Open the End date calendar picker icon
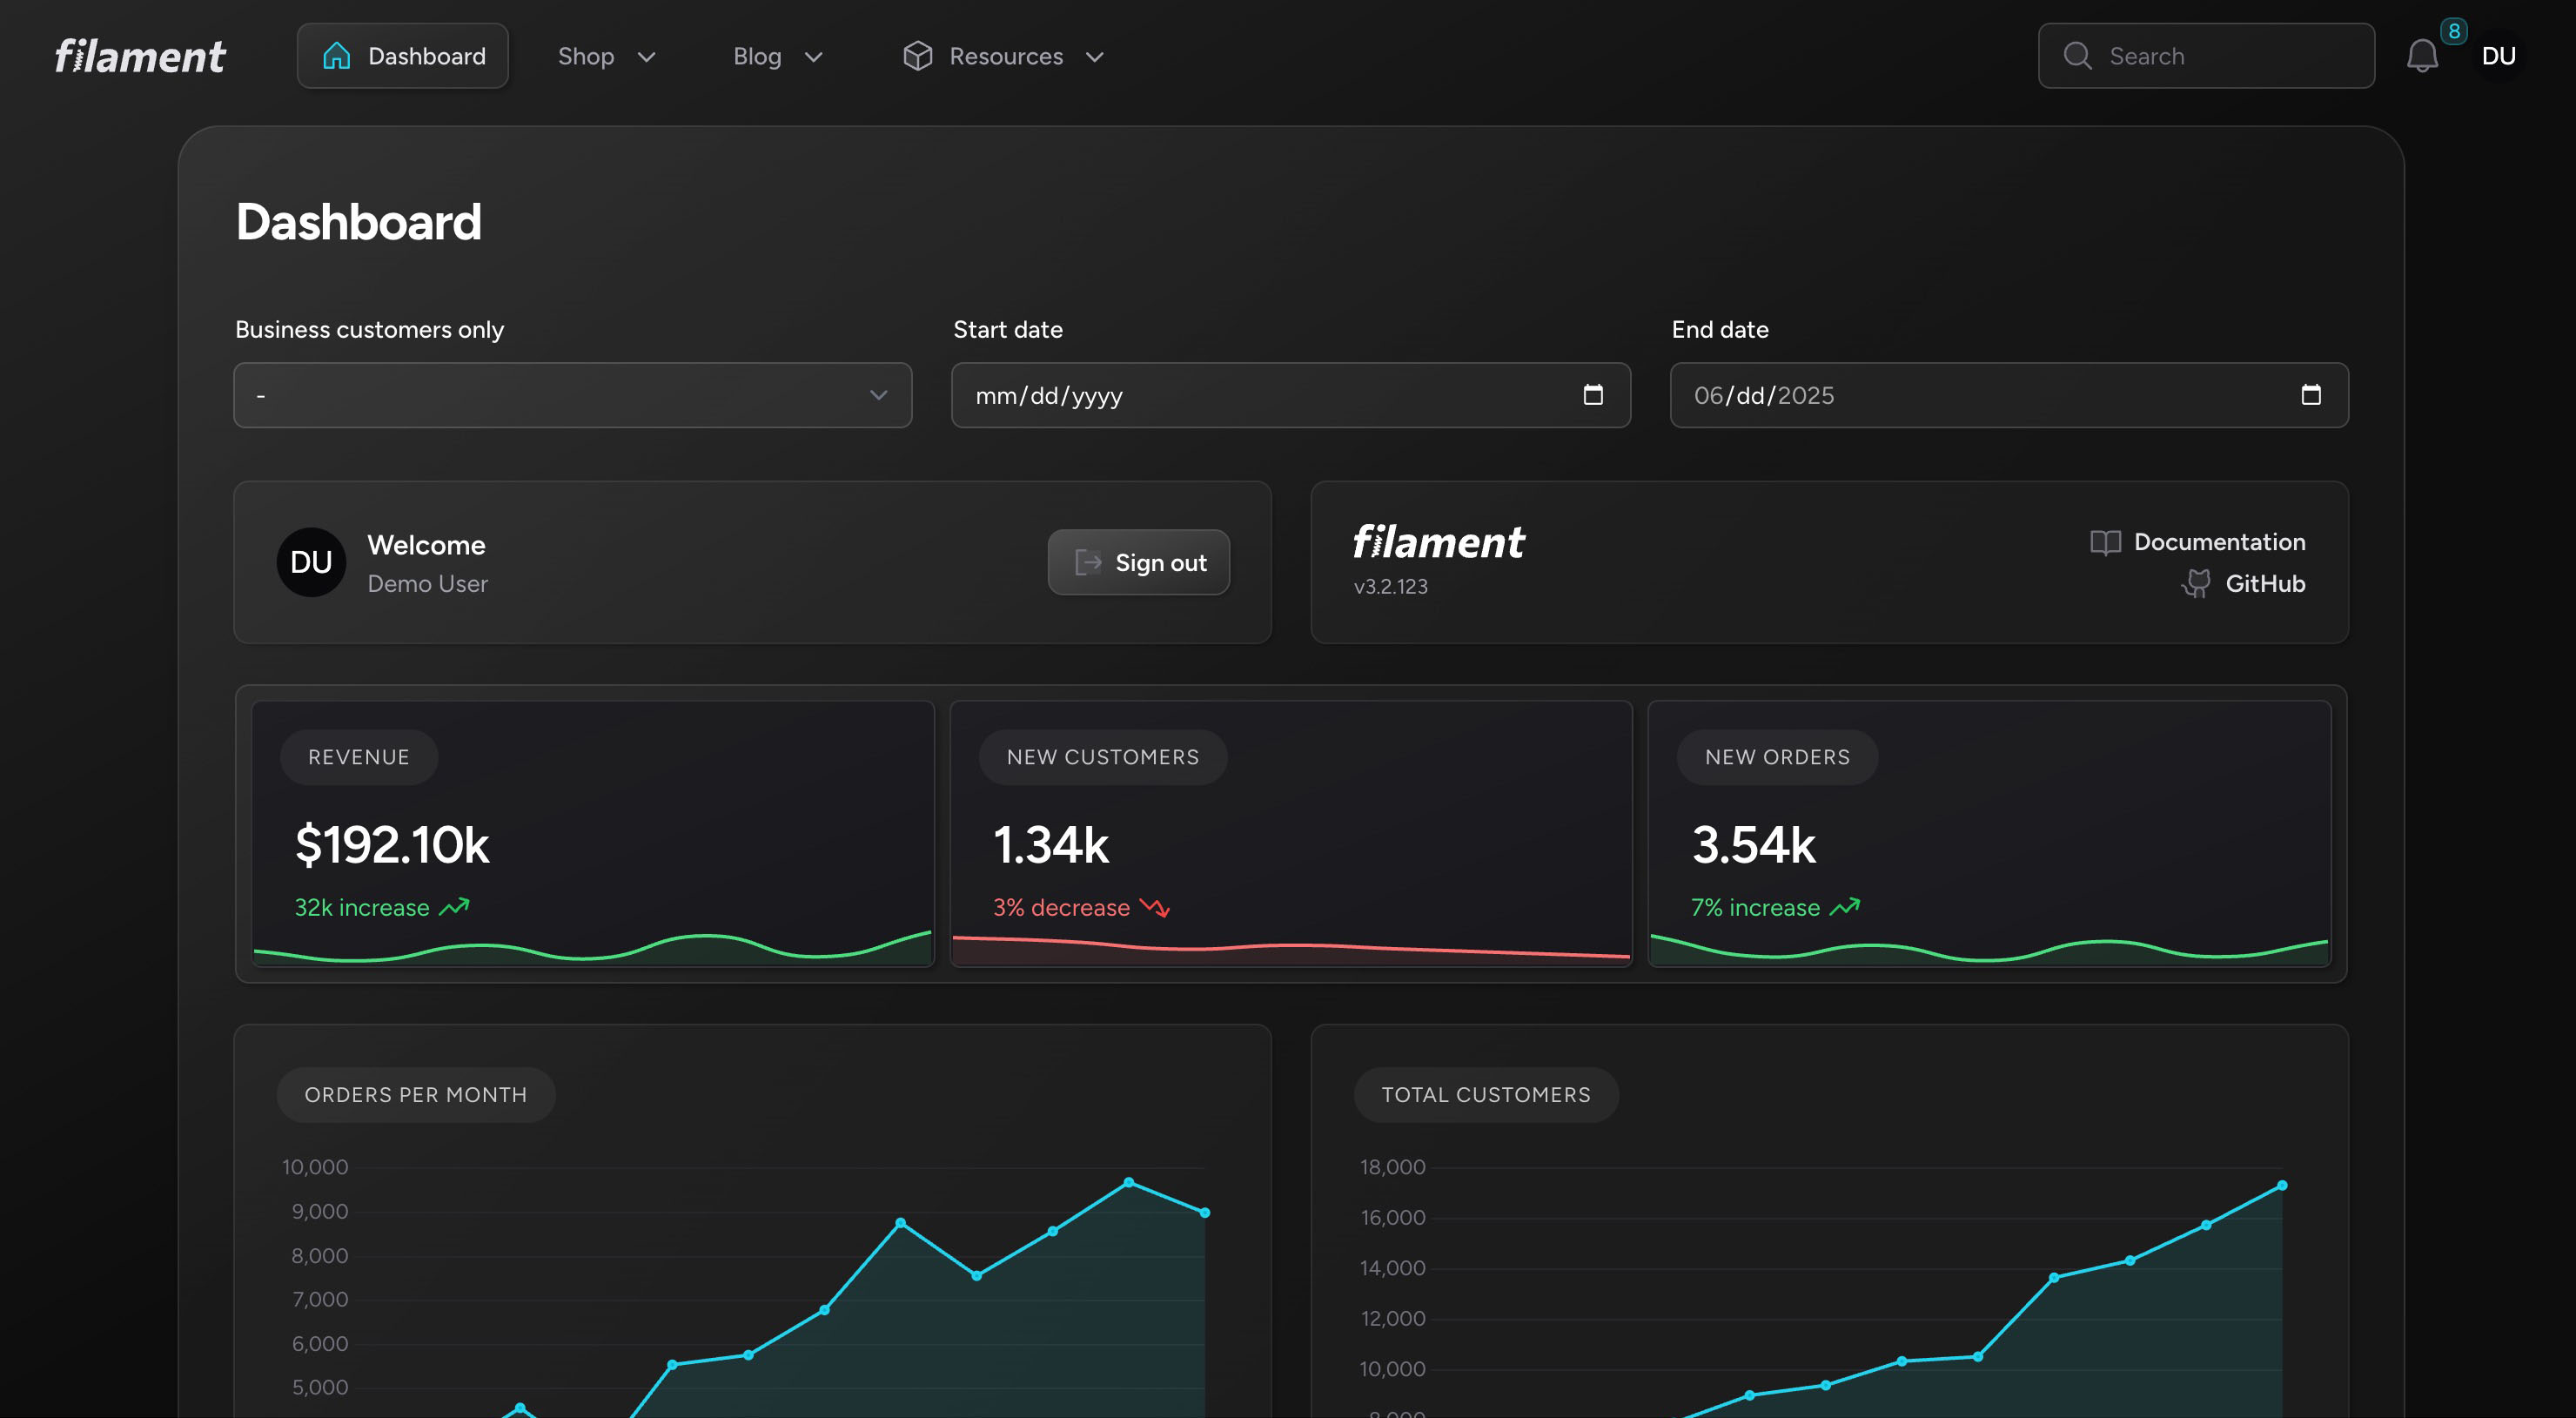Image resolution: width=2576 pixels, height=1418 pixels. point(2311,395)
